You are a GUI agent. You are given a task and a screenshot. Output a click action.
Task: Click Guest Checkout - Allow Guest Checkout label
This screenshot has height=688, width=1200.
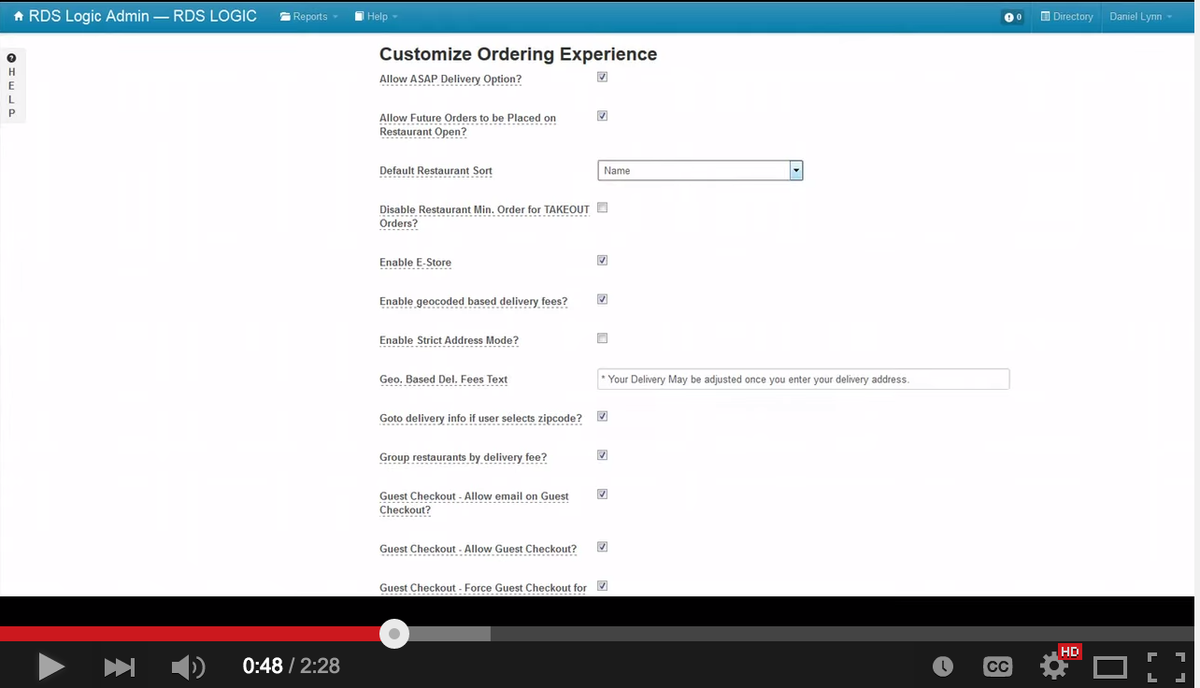tap(478, 549)
